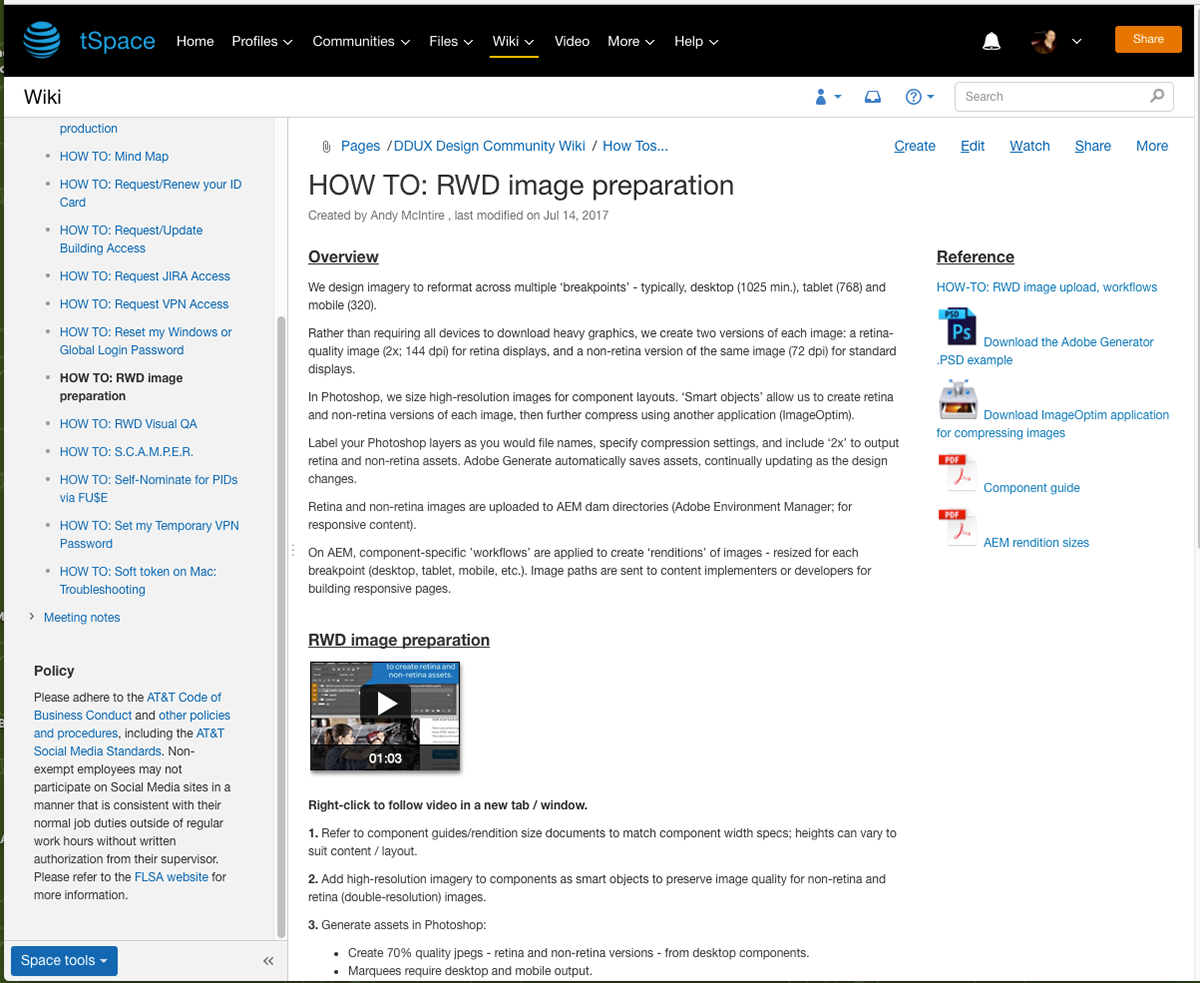Open HOW TO: S.C.A.M.P.E.R. page
The height and width of the screenshot is (983, 1200).
pyautogui.click(x=126, y=452)
